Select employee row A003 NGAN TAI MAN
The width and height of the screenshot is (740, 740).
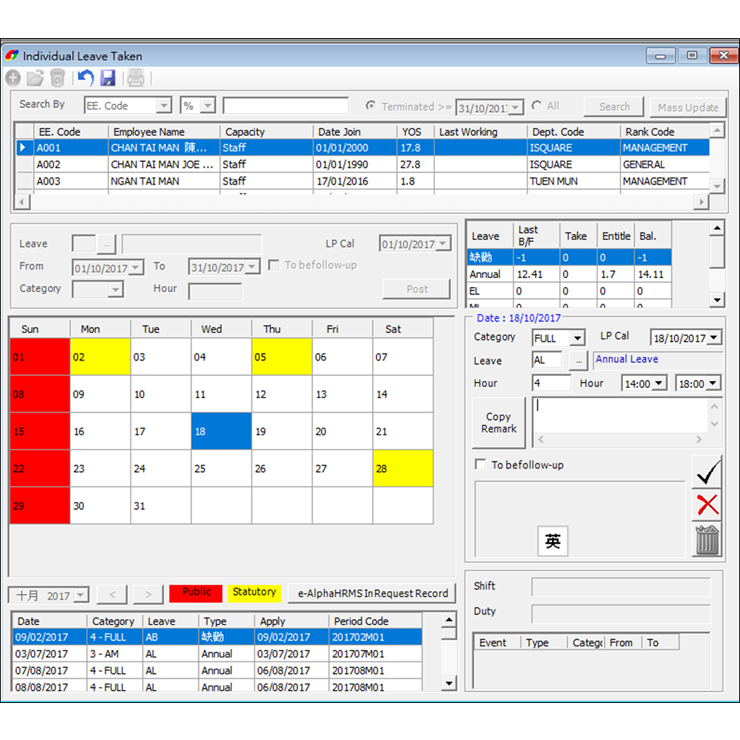tap(363, 181)
